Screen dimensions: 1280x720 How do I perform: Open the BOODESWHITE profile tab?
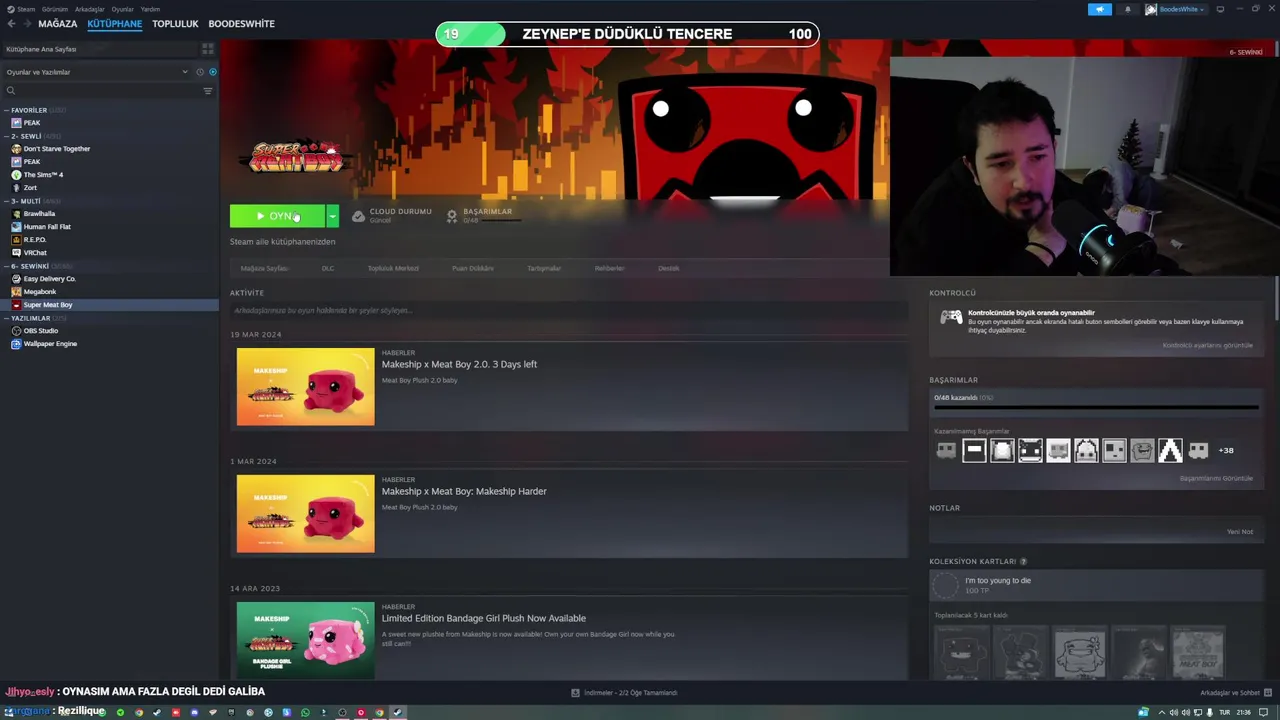(241, 24)
